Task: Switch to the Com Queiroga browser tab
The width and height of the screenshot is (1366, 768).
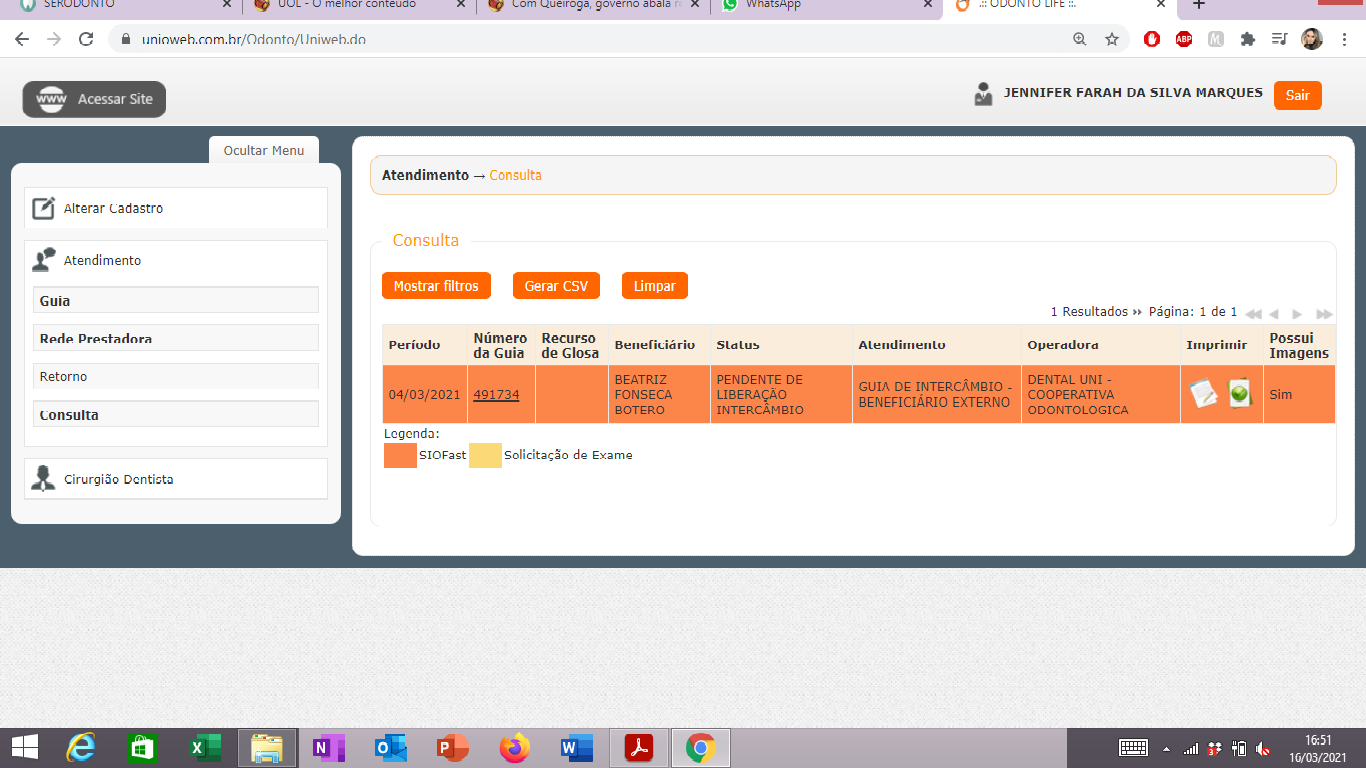Action: [x=594, y=5]
